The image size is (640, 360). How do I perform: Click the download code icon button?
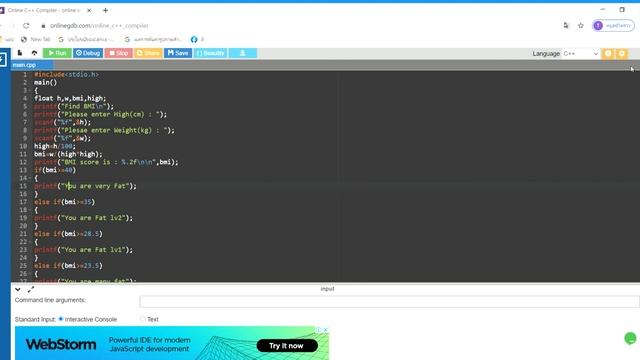[243, 53]
